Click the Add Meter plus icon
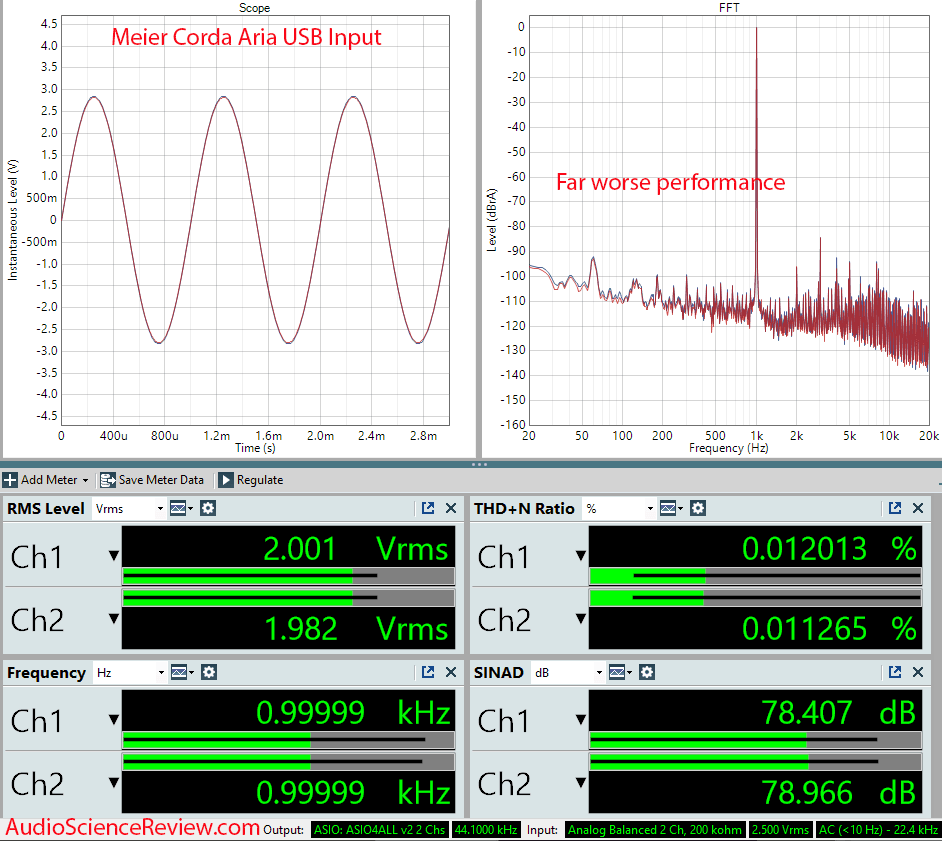The height and width of the screenshot is (841, 942). (x=10, y=480)
